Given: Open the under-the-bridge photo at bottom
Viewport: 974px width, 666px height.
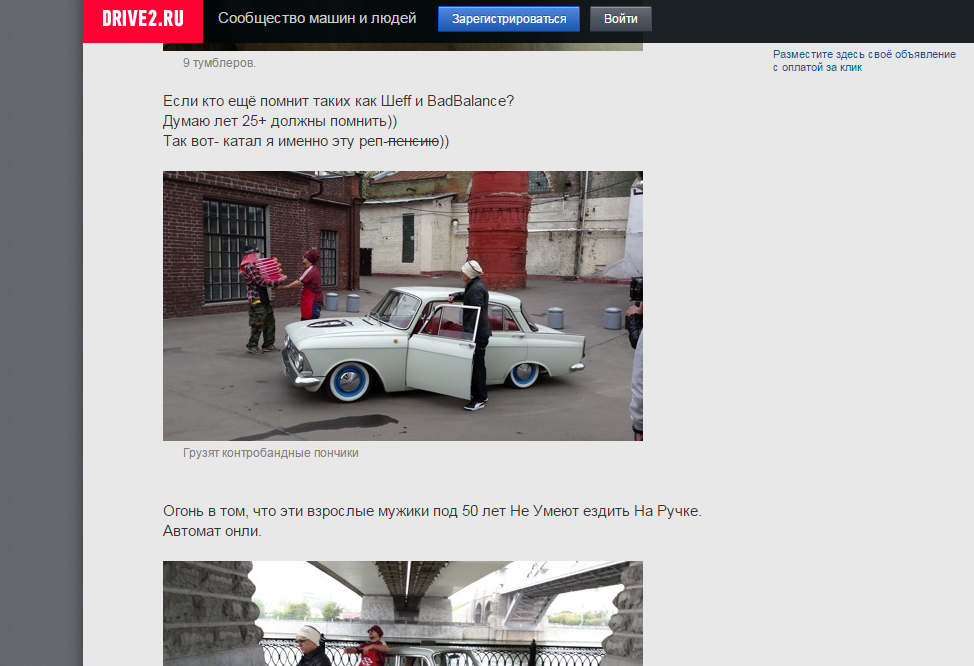Looking at the screenshot, I should click(x=403, y=613).
